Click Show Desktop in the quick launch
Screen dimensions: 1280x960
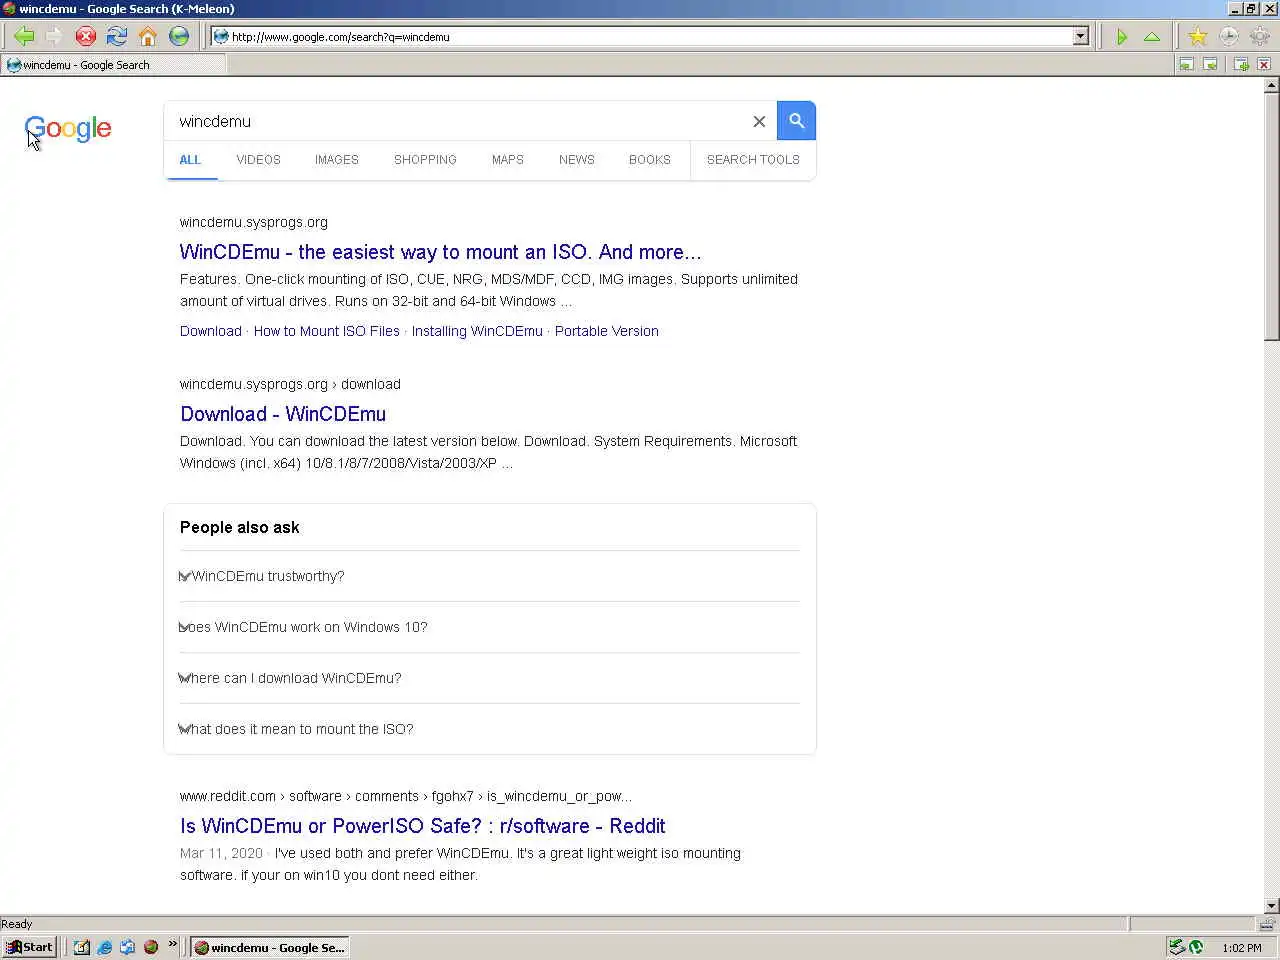click(x=81, y=947)
